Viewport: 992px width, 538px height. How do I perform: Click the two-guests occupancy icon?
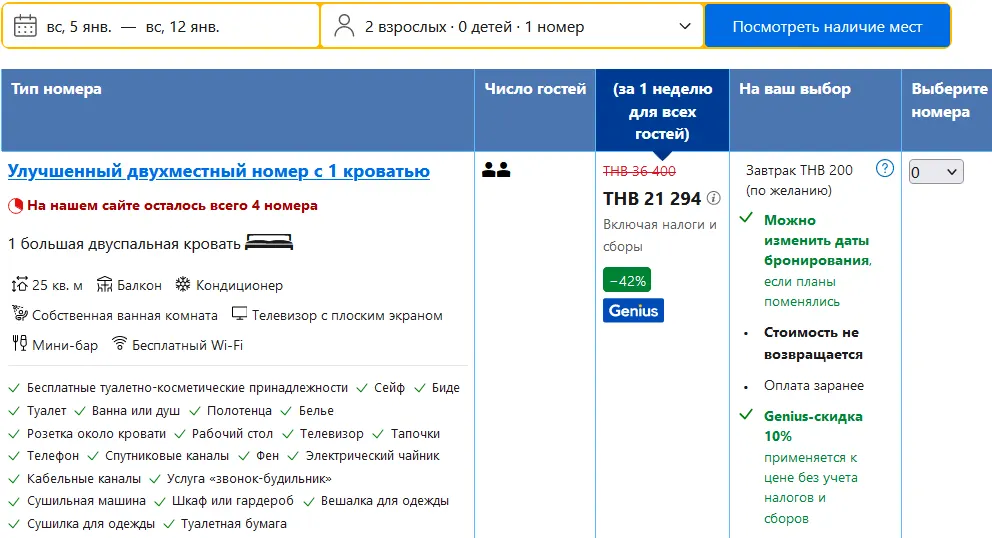496,170
